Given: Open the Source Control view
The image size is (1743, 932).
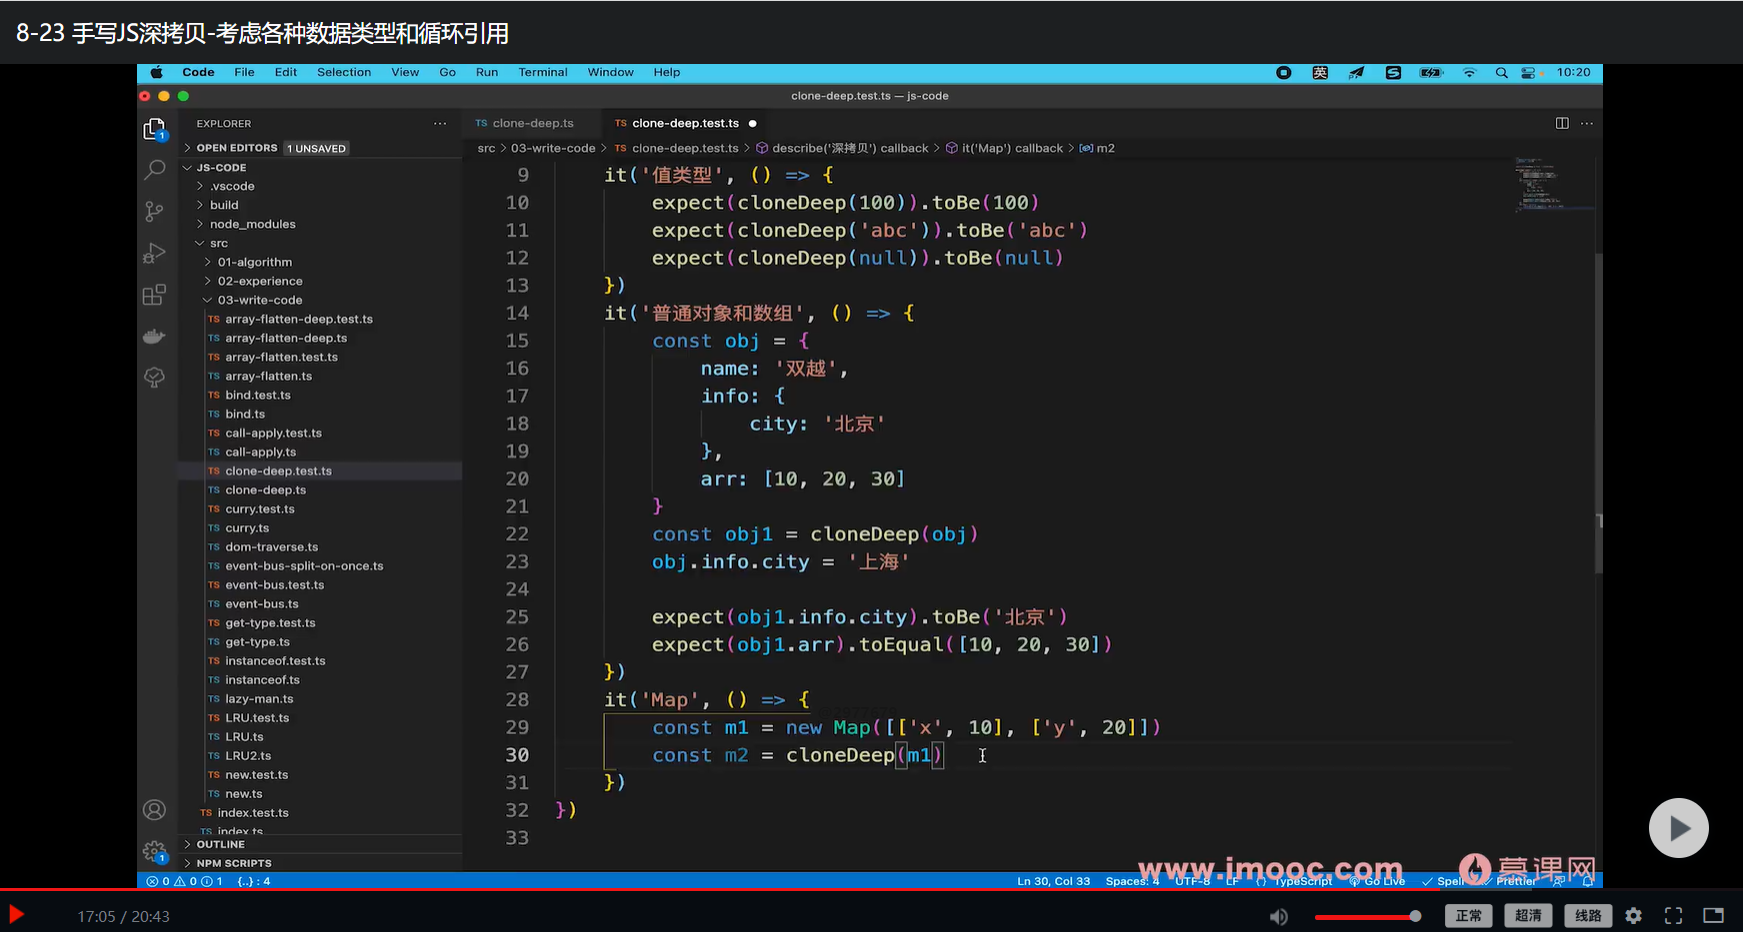Looking at the screenshot, I should pyautogui.click(x=154, y=211).
